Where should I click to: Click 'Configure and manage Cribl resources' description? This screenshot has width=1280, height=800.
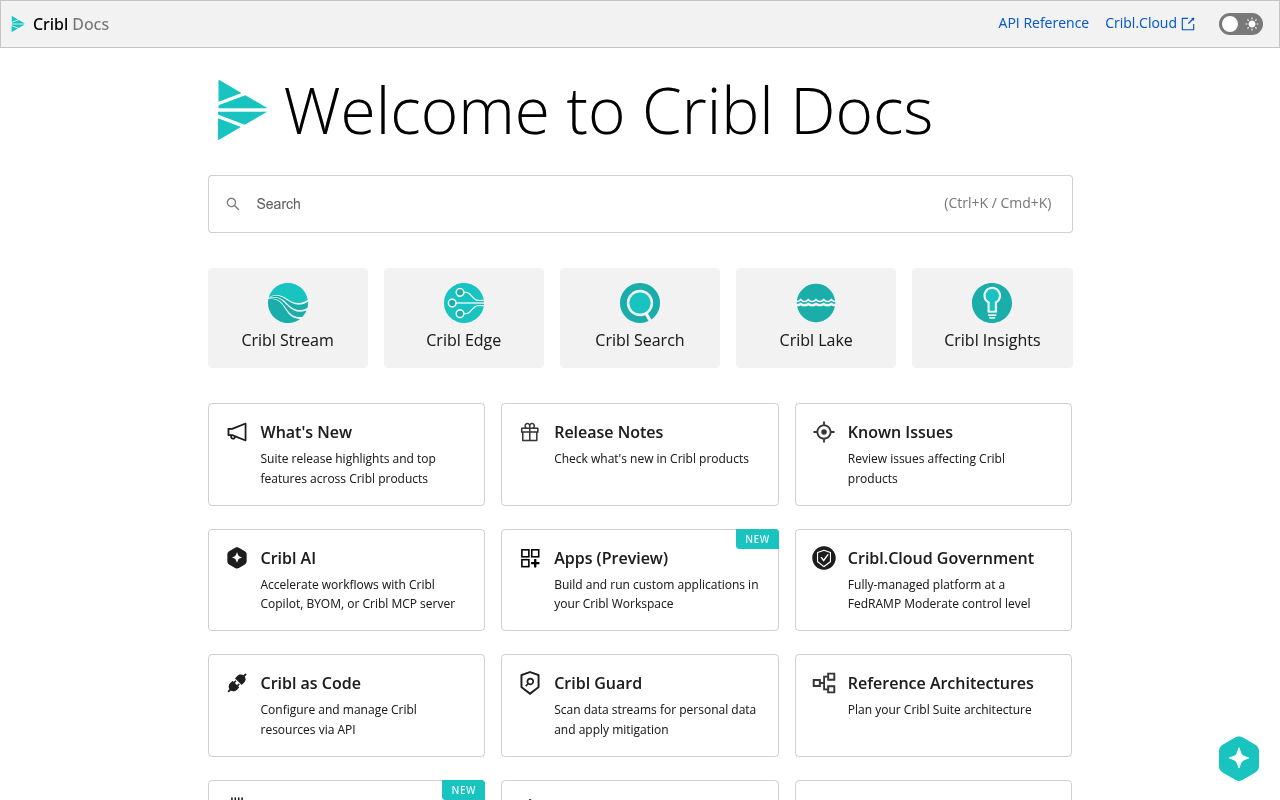pos(338,719)
